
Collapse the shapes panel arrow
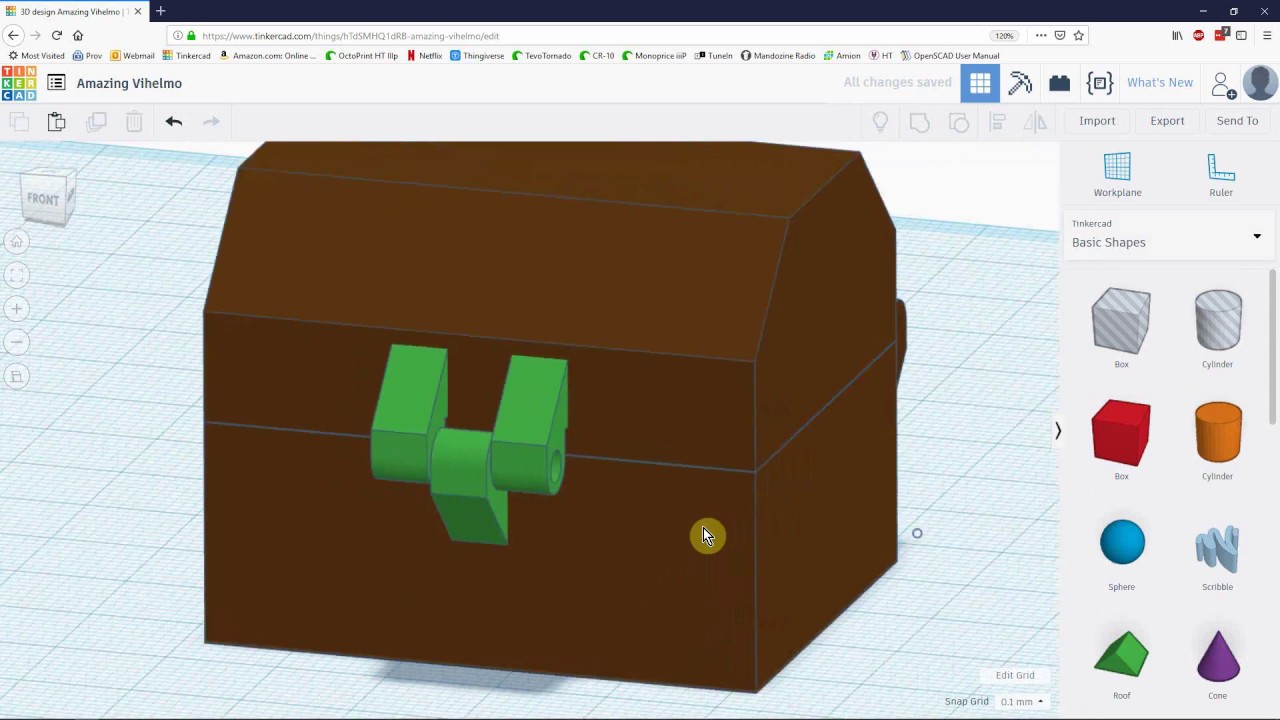[x=1057, y=431]
